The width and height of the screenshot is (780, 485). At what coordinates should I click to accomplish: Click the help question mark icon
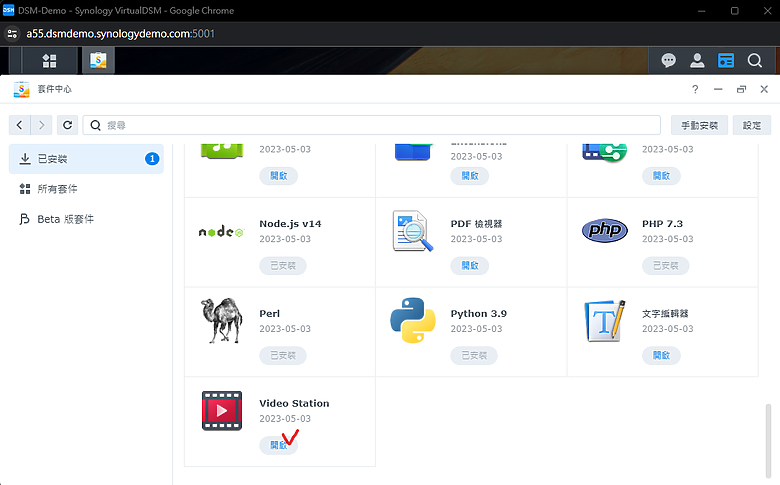pyautogui.click(x=695, y=89)
